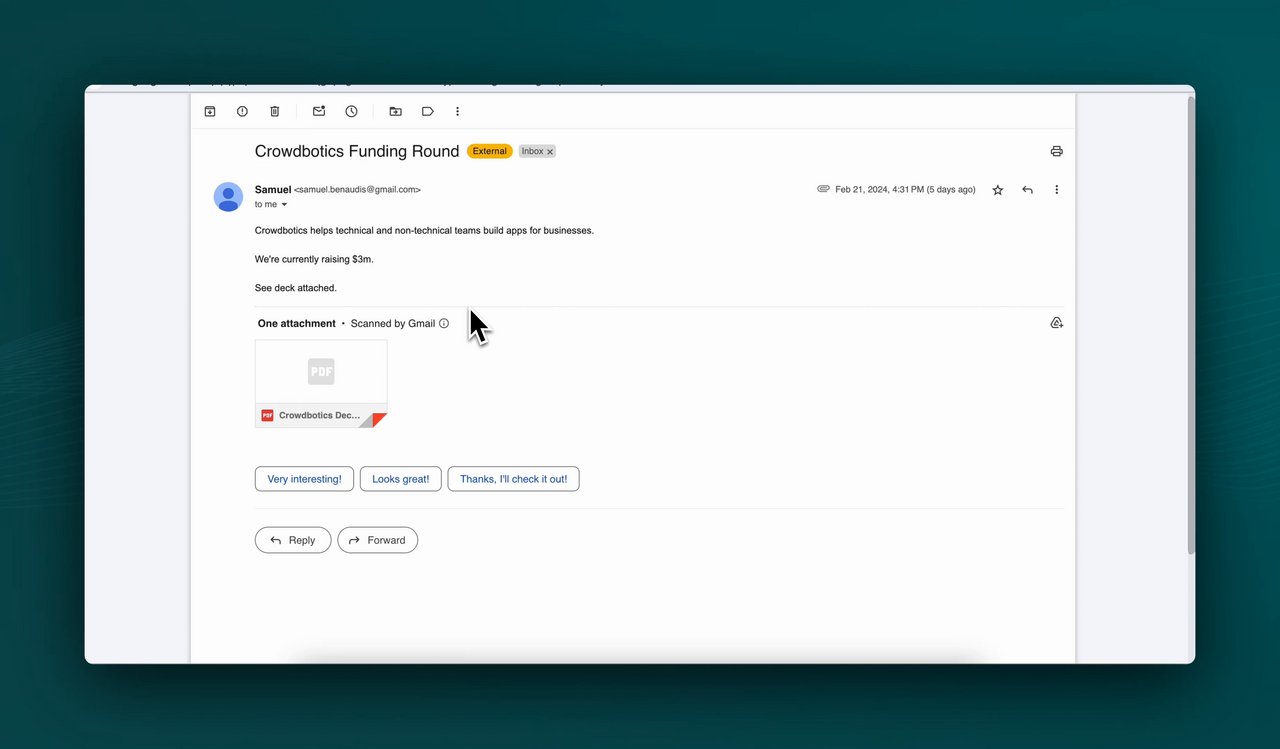This screenshot has height=749, width=1280.
Task: Mark email as unread with the envelope icon
Action: (x=319, y=112)
